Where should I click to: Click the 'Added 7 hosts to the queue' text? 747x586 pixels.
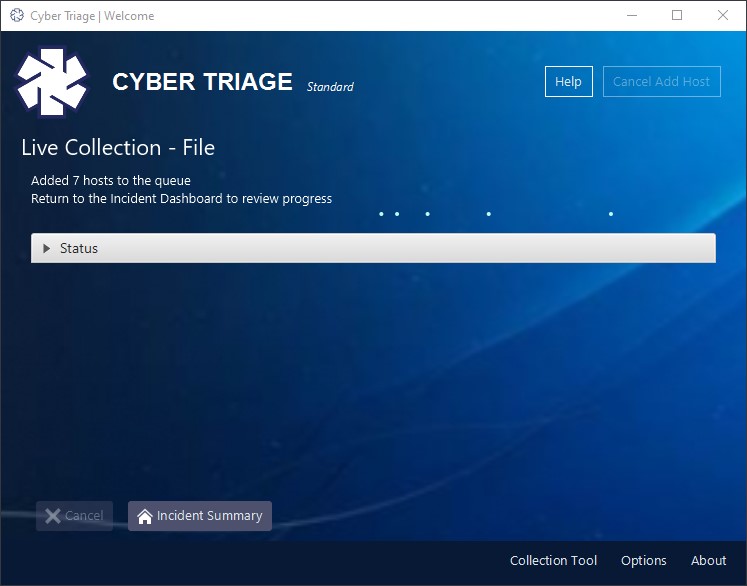pyautogui.click(x=111, y=181)
